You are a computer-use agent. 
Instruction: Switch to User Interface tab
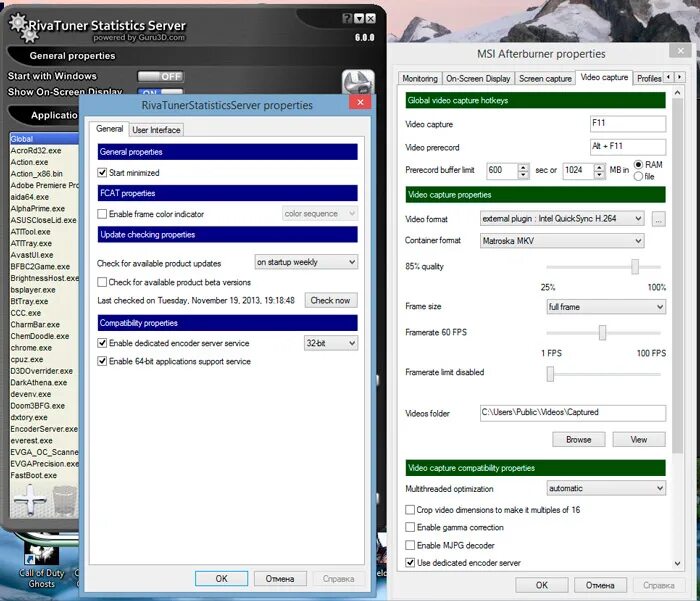156,130
